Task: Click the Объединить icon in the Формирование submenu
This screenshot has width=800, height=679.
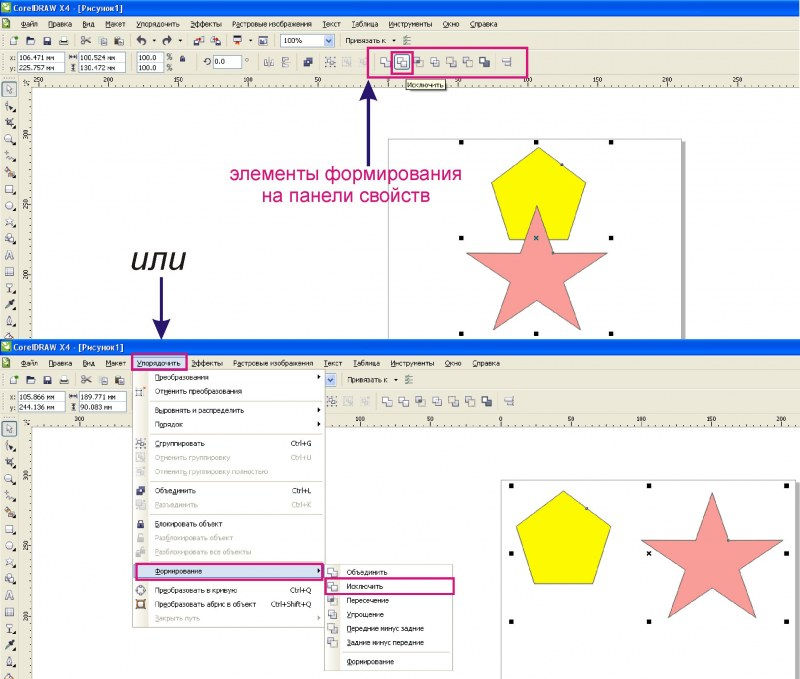Action: 335,571
